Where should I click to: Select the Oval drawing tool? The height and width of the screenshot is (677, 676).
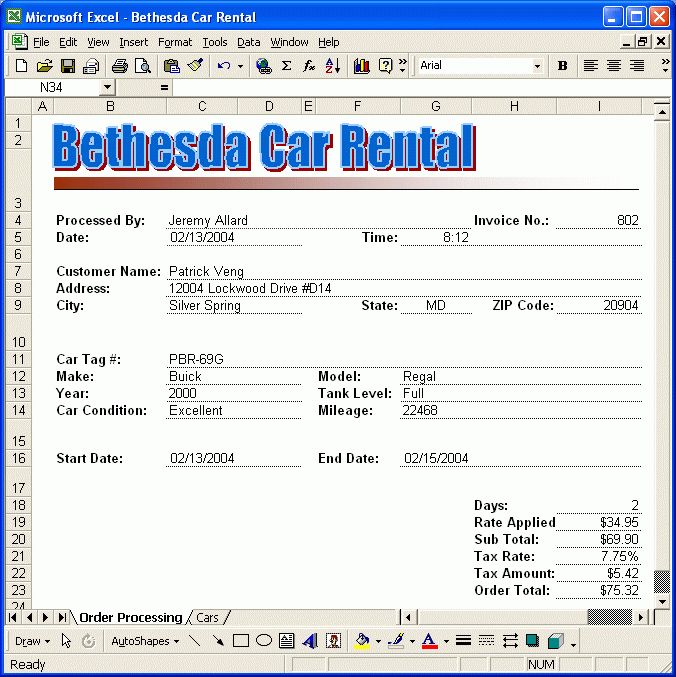(264, 641)
